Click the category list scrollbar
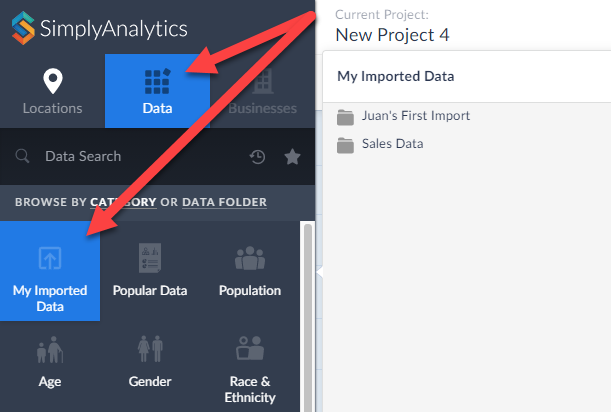 [x=308, y=317]
